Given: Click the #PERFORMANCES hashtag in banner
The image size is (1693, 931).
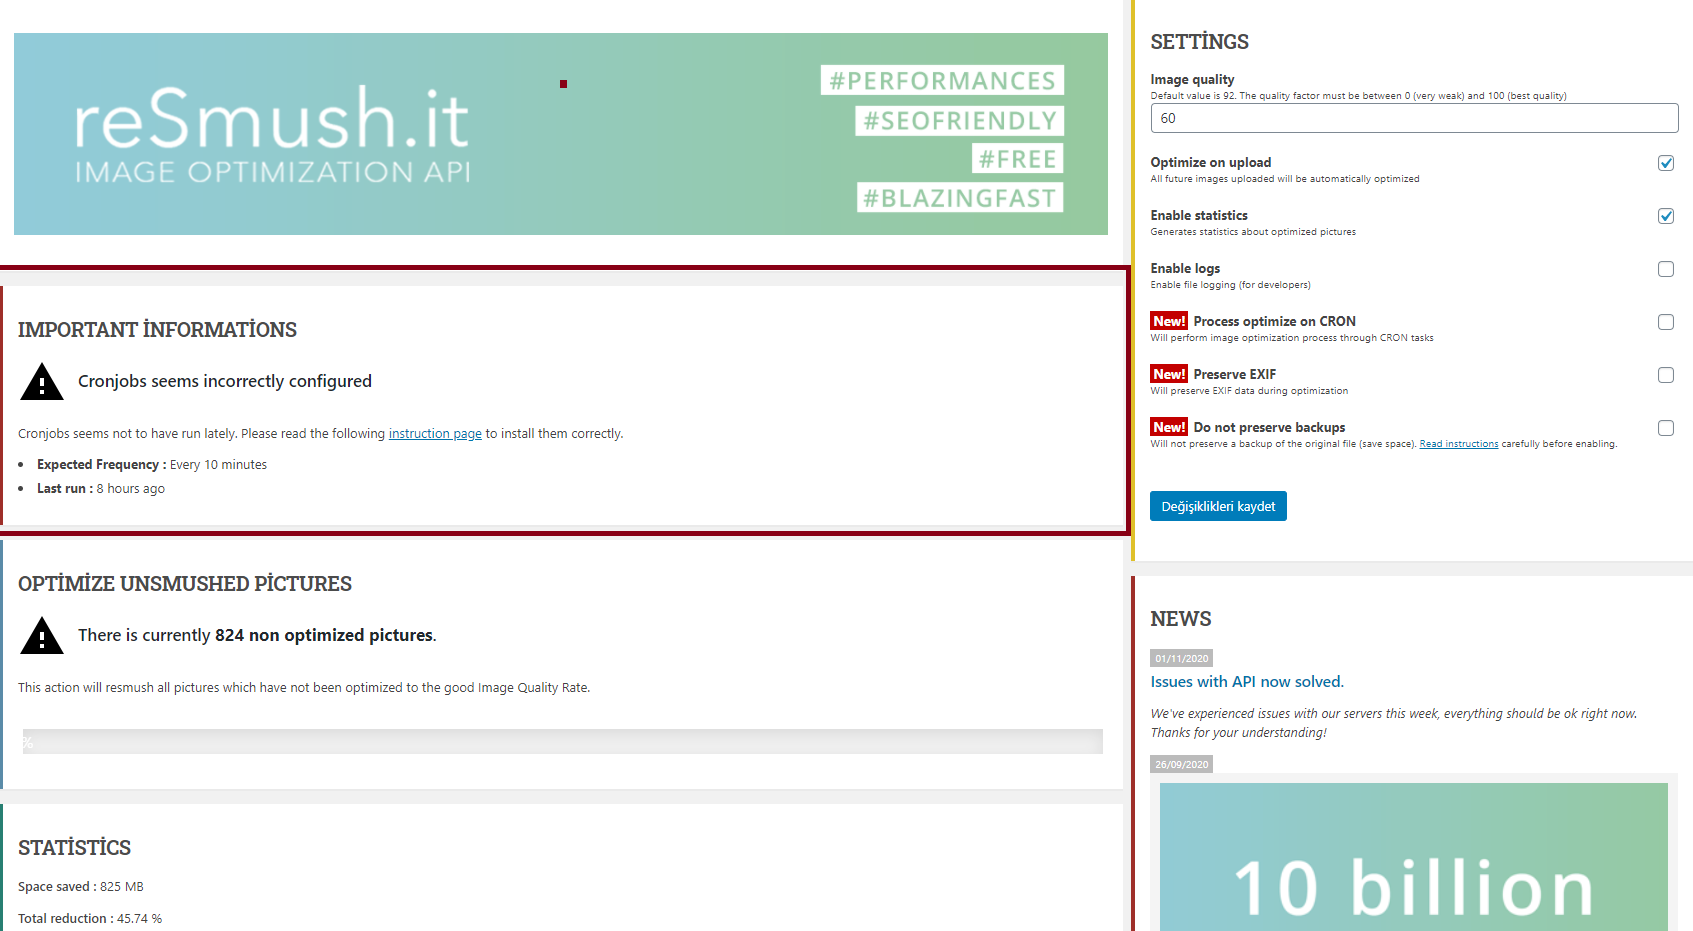Looking at the screenshot, I should pyautogui.click(x=942, y=80).
